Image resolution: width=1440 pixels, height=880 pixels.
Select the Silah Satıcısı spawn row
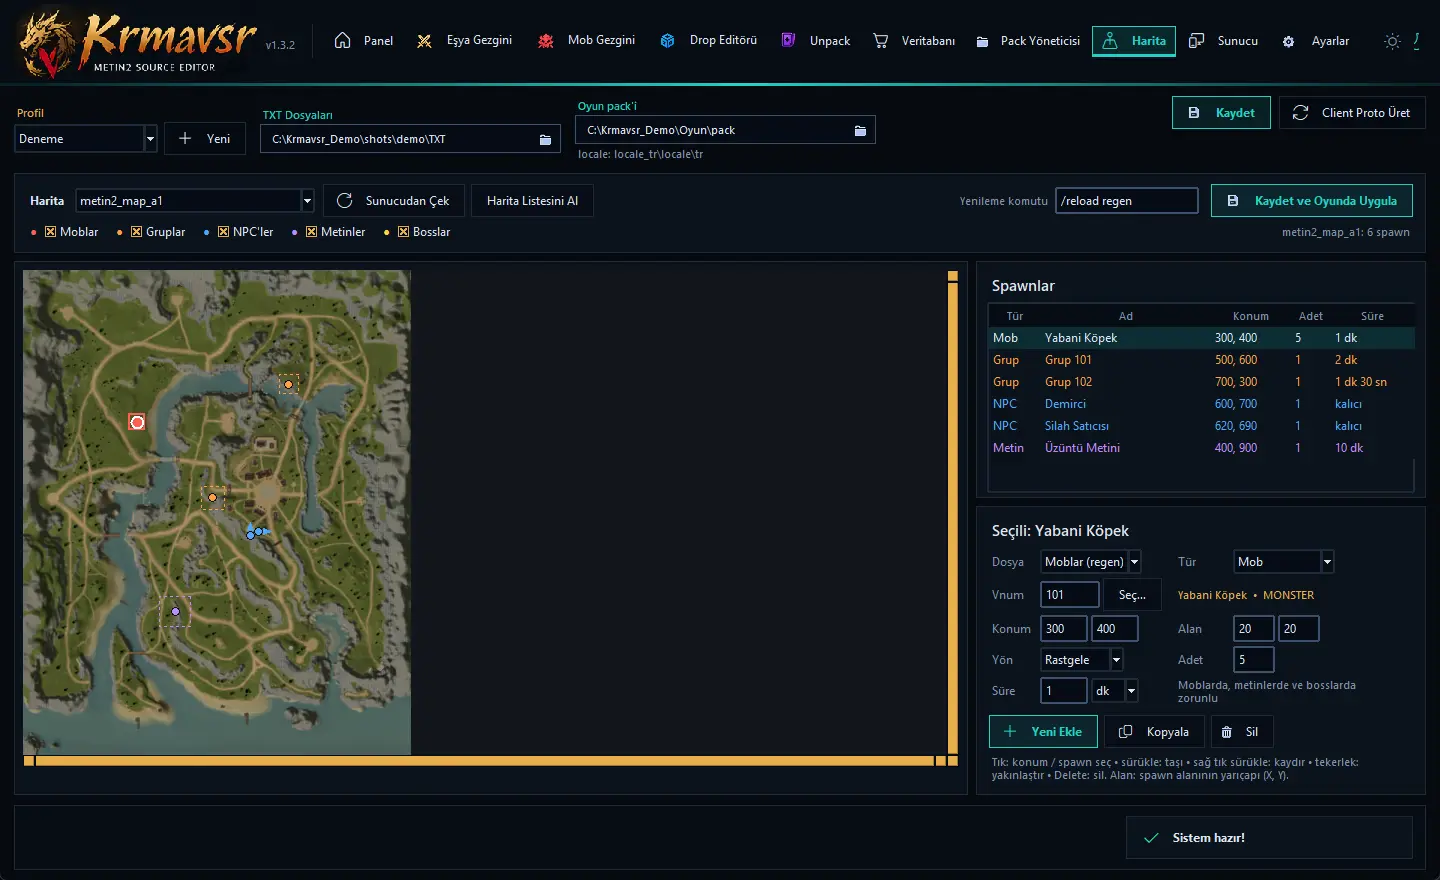(1201, 426)
